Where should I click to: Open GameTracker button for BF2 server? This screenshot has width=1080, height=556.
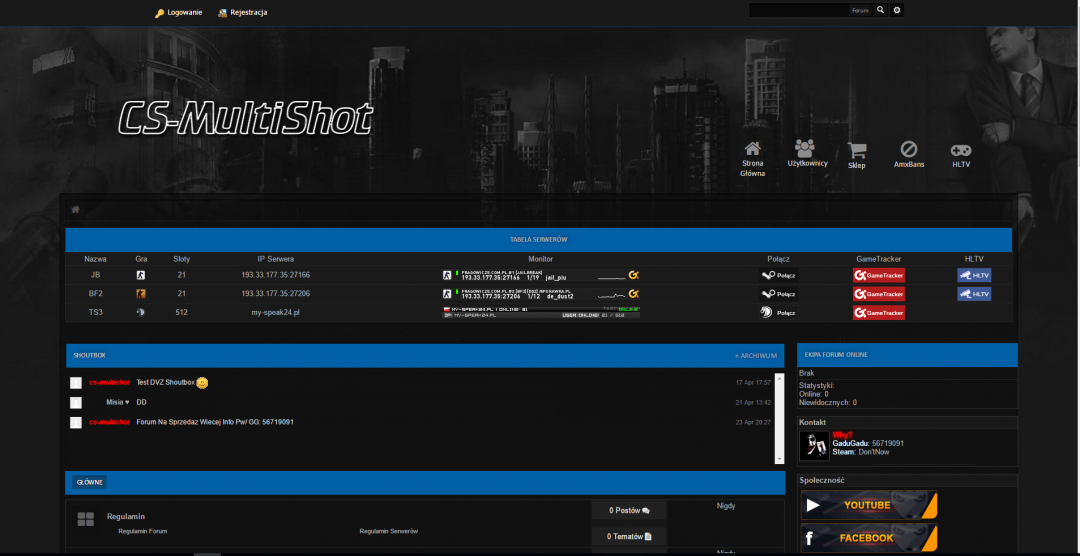coord(878,294)
